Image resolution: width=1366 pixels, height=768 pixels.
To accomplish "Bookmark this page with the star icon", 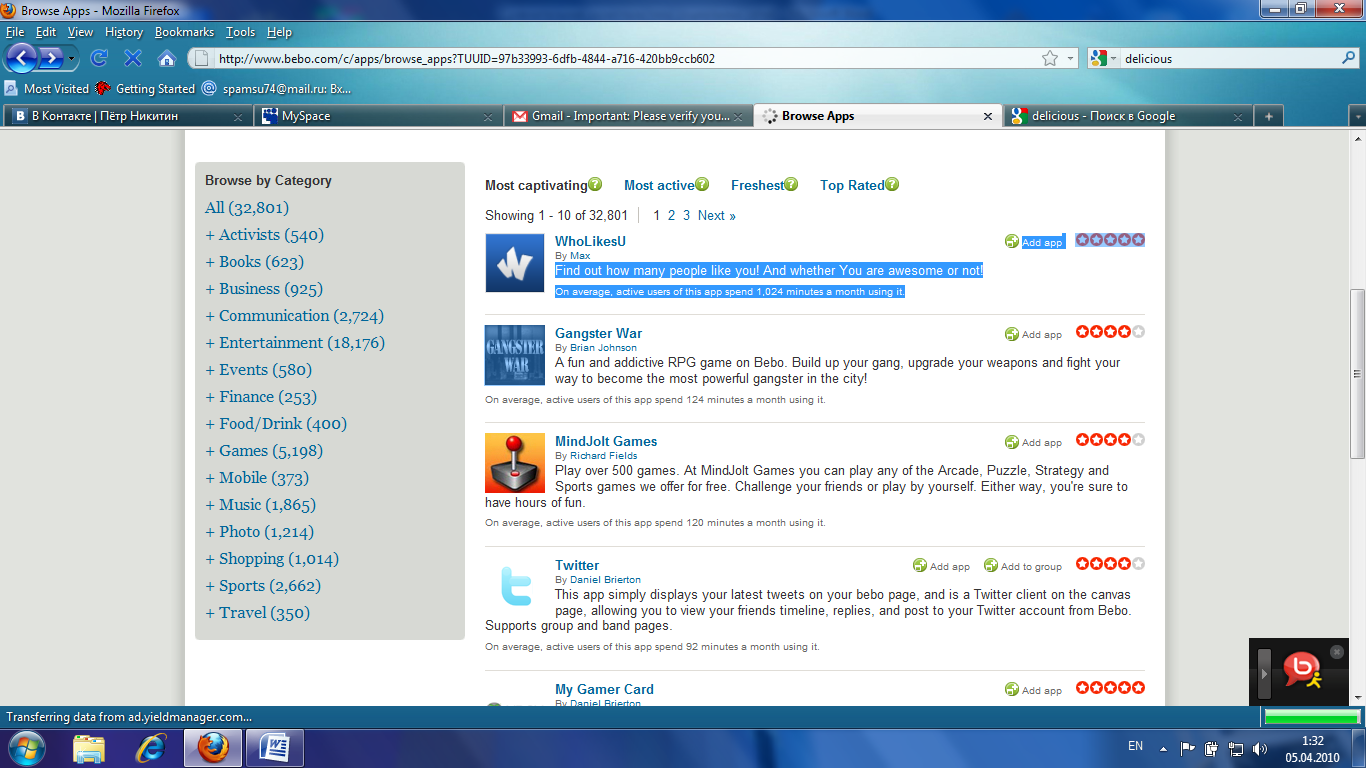I will 1050,58.
